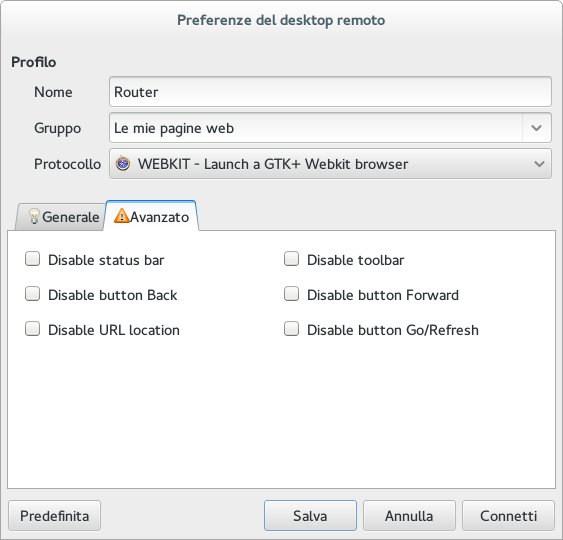Click the dialog title Preferenze del desktop remoto
The image size is (563, 540).
[x=281, y=20]
